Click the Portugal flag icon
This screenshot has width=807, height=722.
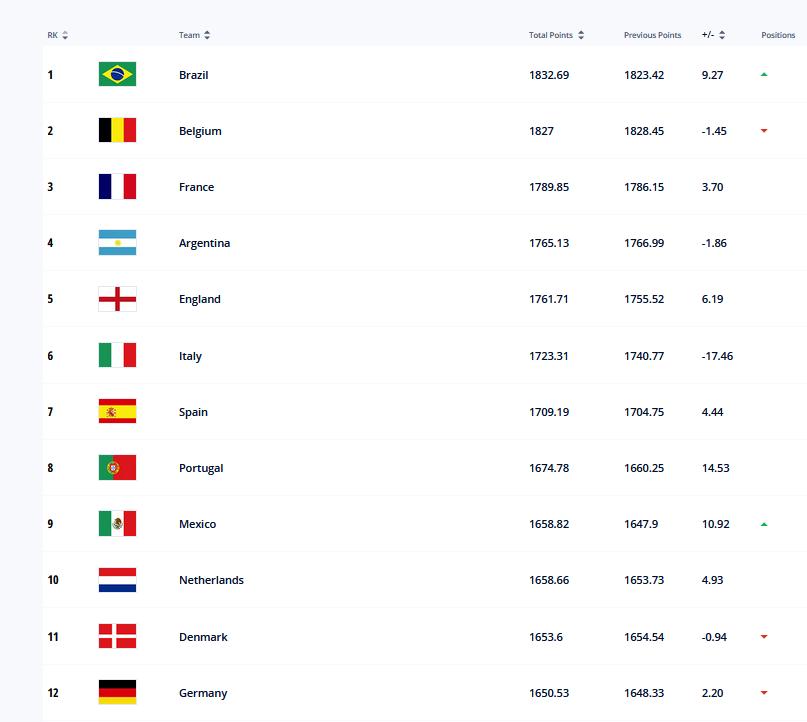(117, 468)
